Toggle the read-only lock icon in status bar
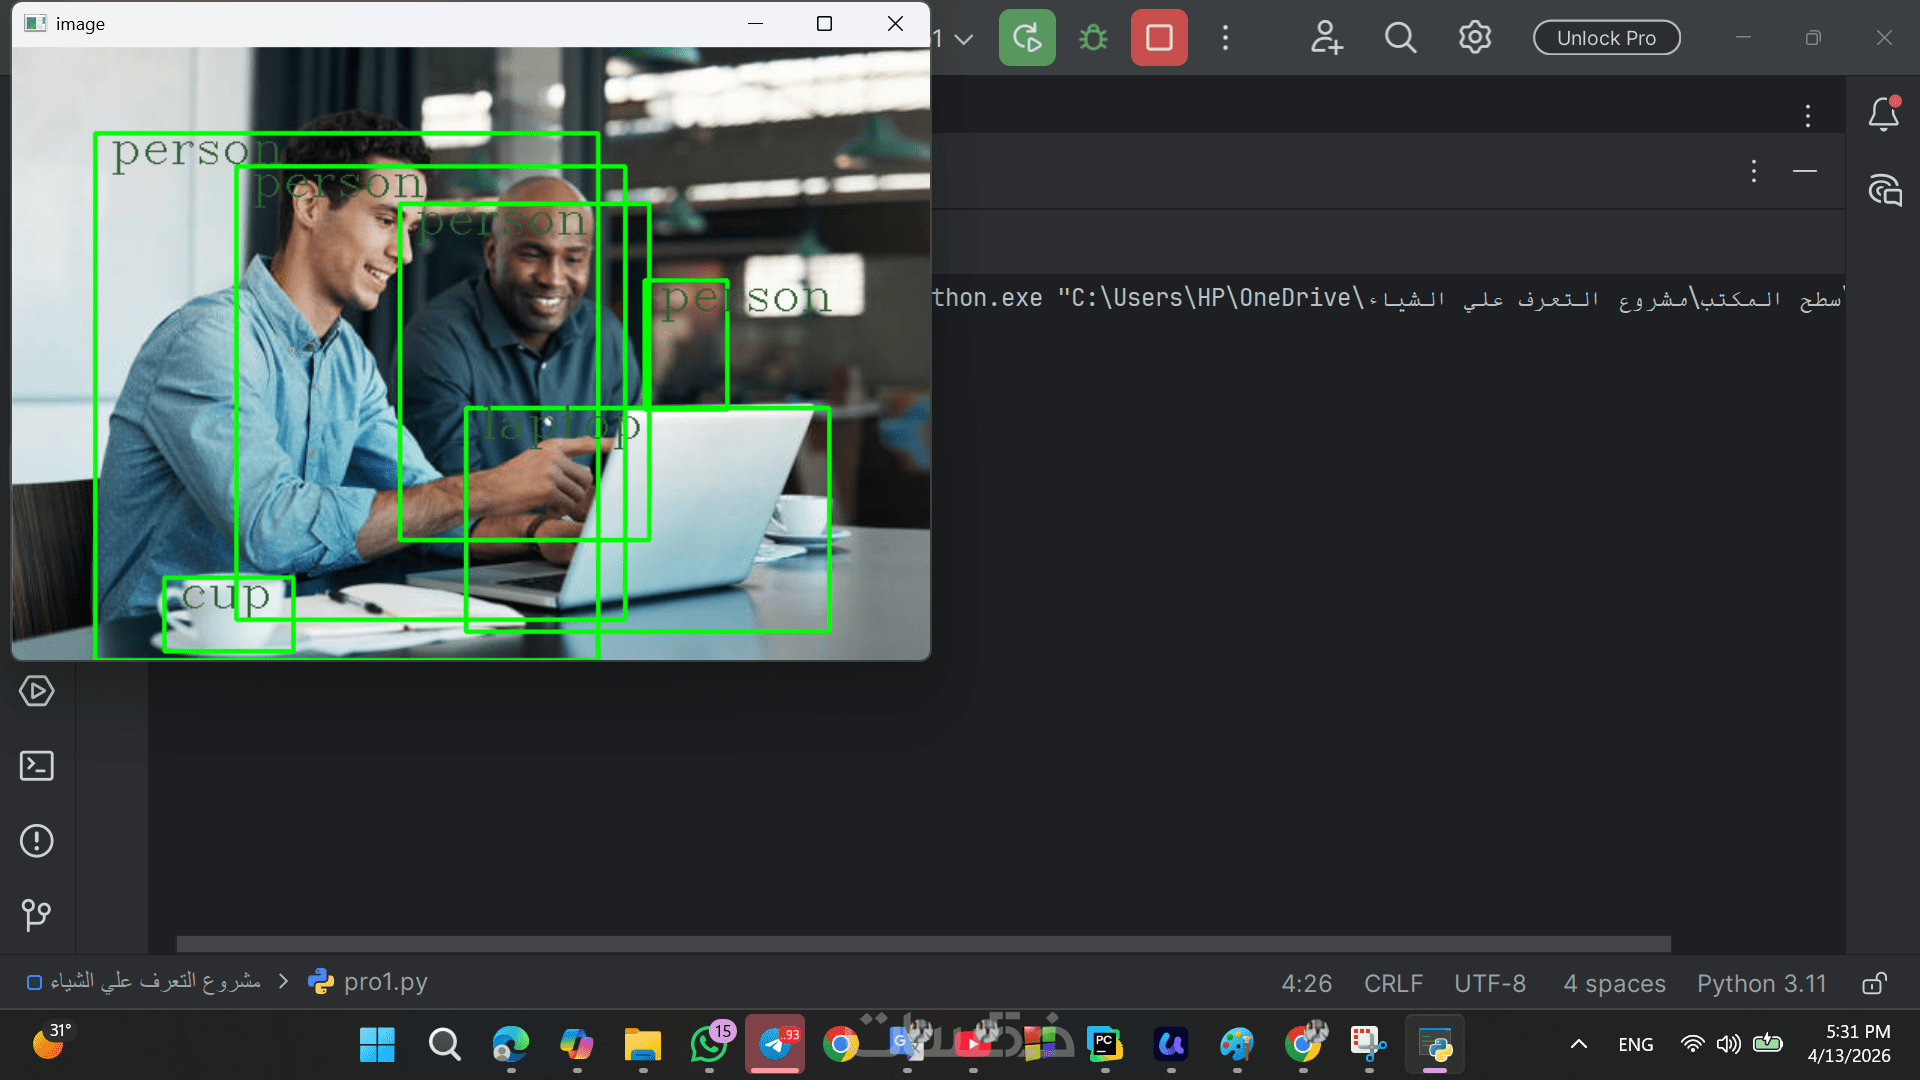This screenshot has height=1080, width=1920. [1874, 984]
